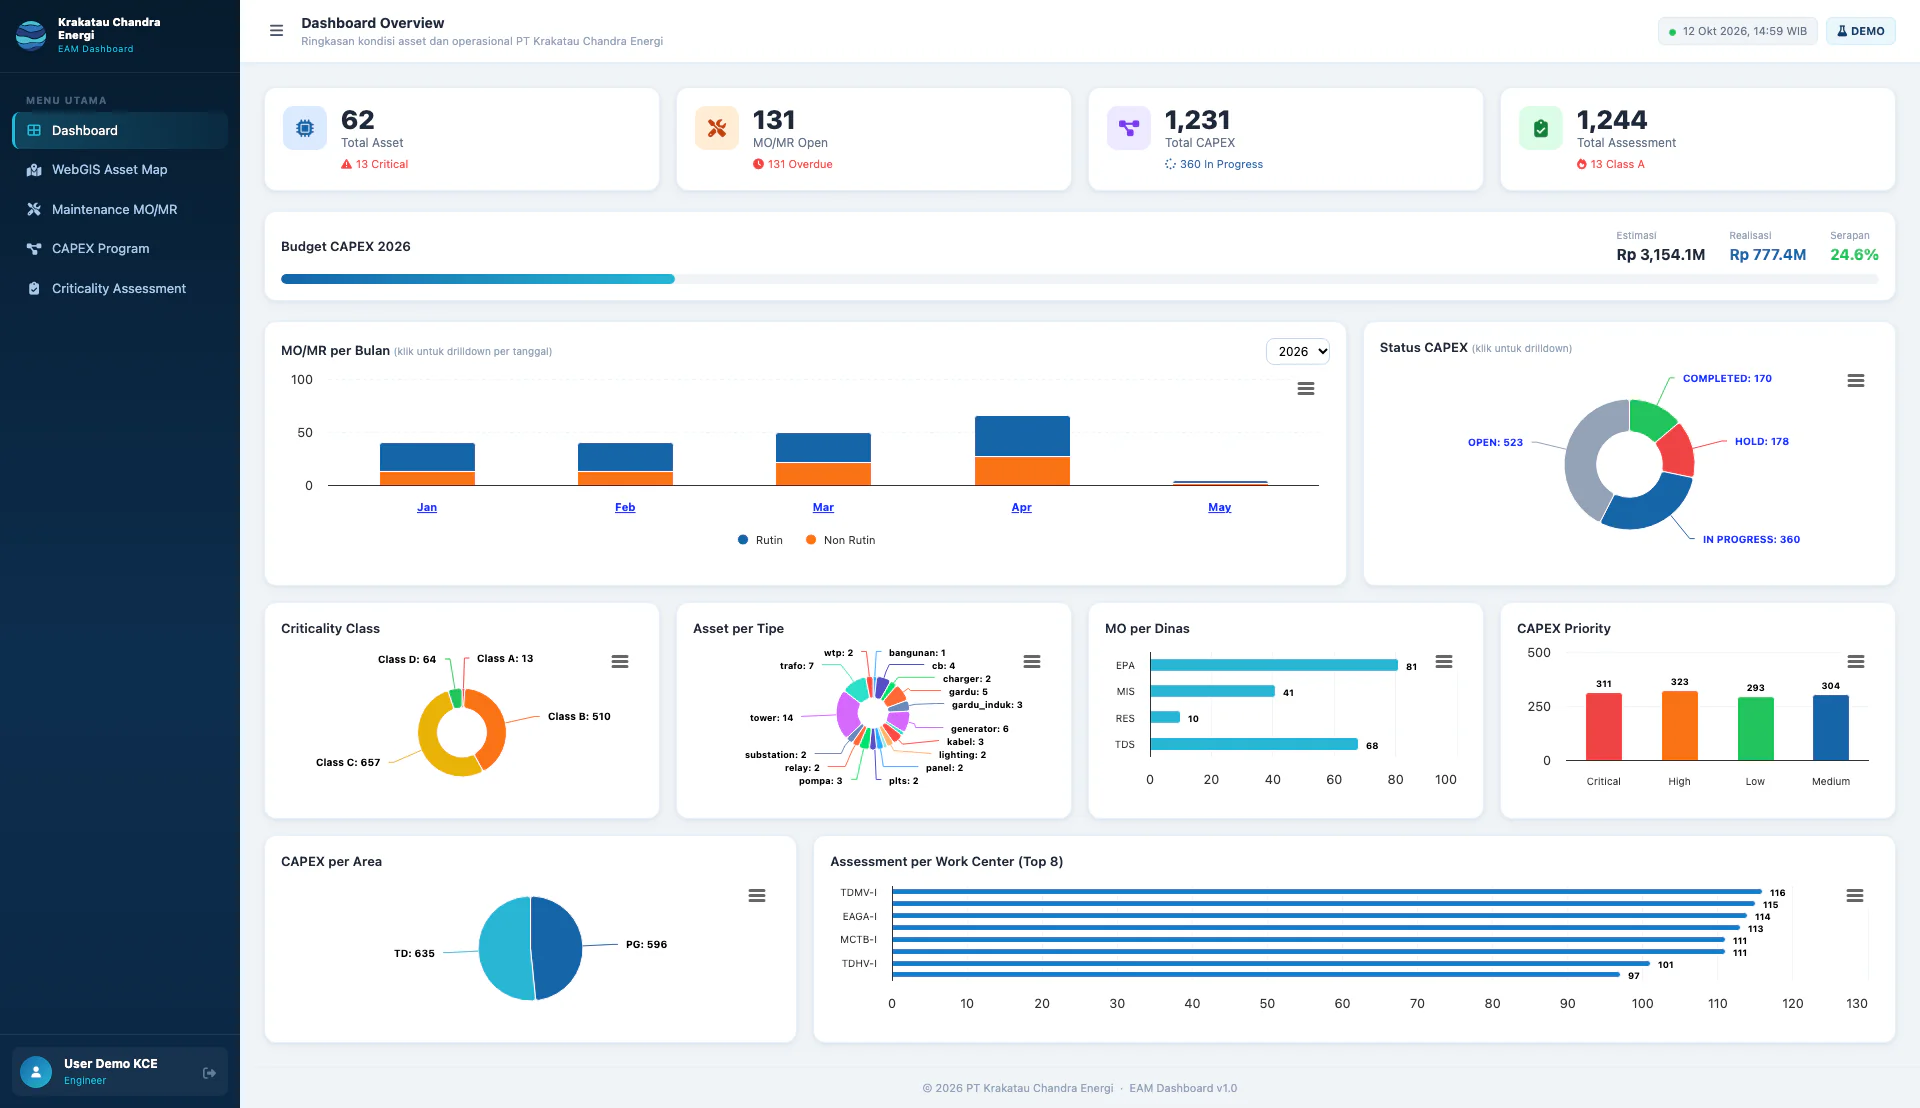Click the date time status badge
Screen dimensions: 1920x1108
(1738, 31)
